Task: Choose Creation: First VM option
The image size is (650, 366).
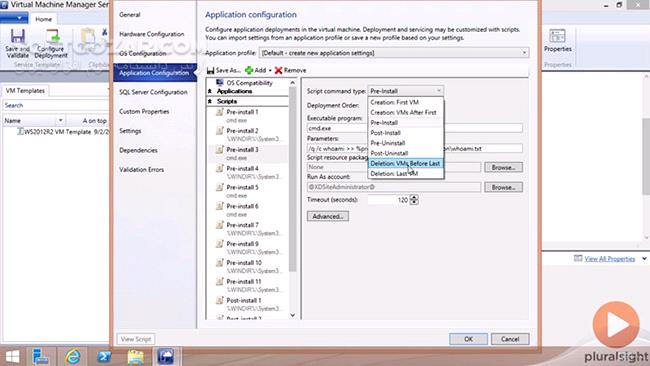Action: coord(405,102)
